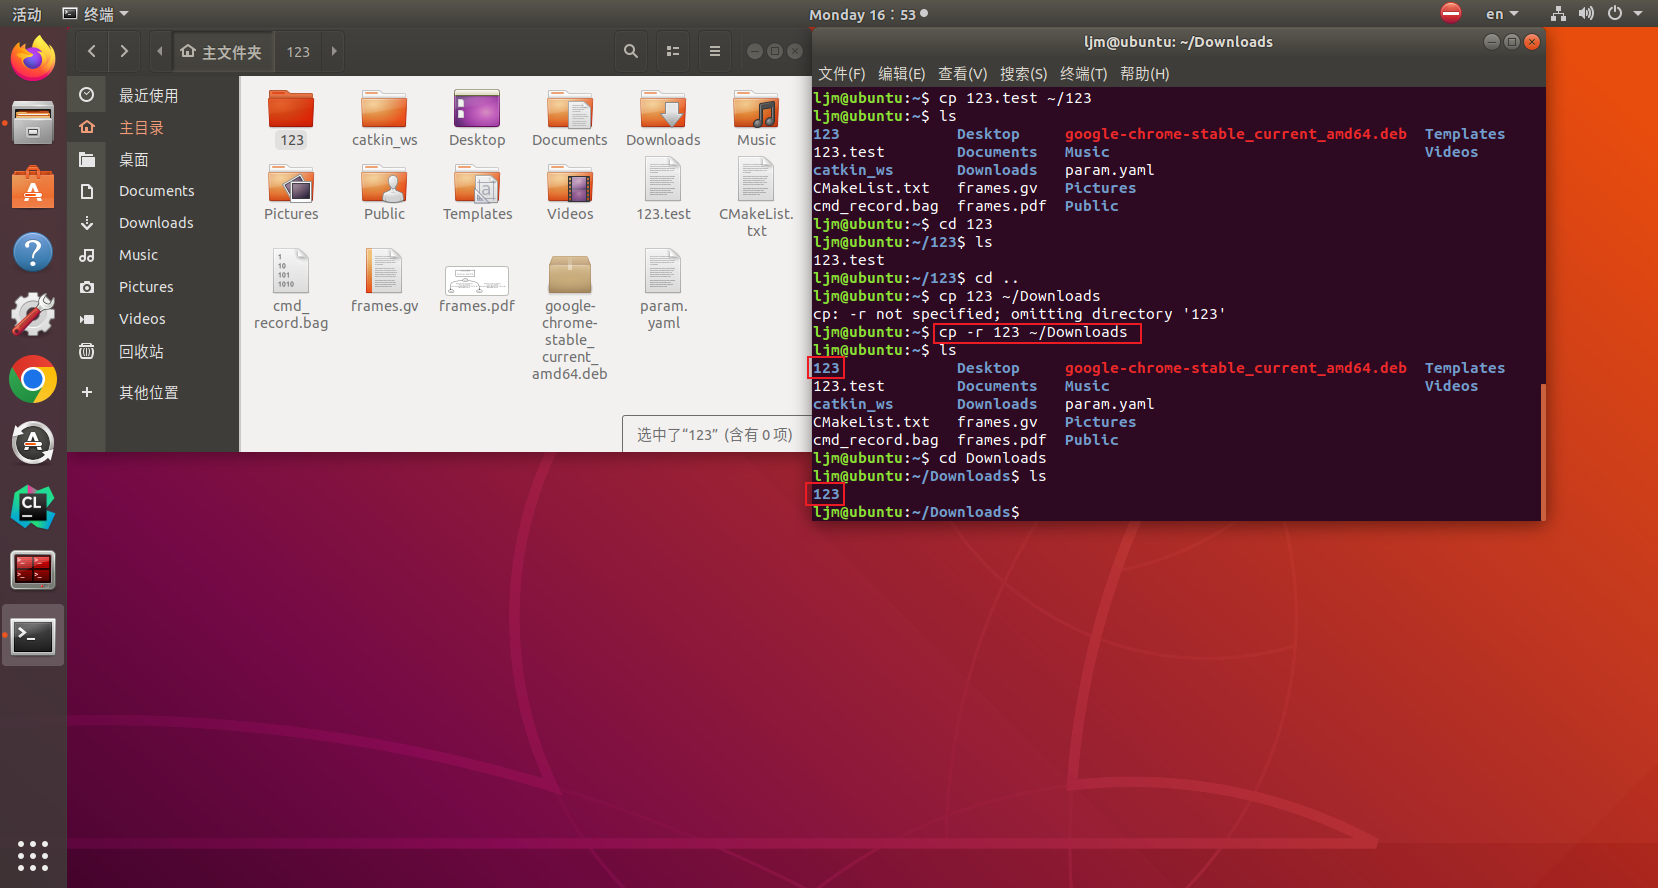The image size is (1658, 888).
Task: Select the 123 folder icon
Action: click(x=291, y=119)
